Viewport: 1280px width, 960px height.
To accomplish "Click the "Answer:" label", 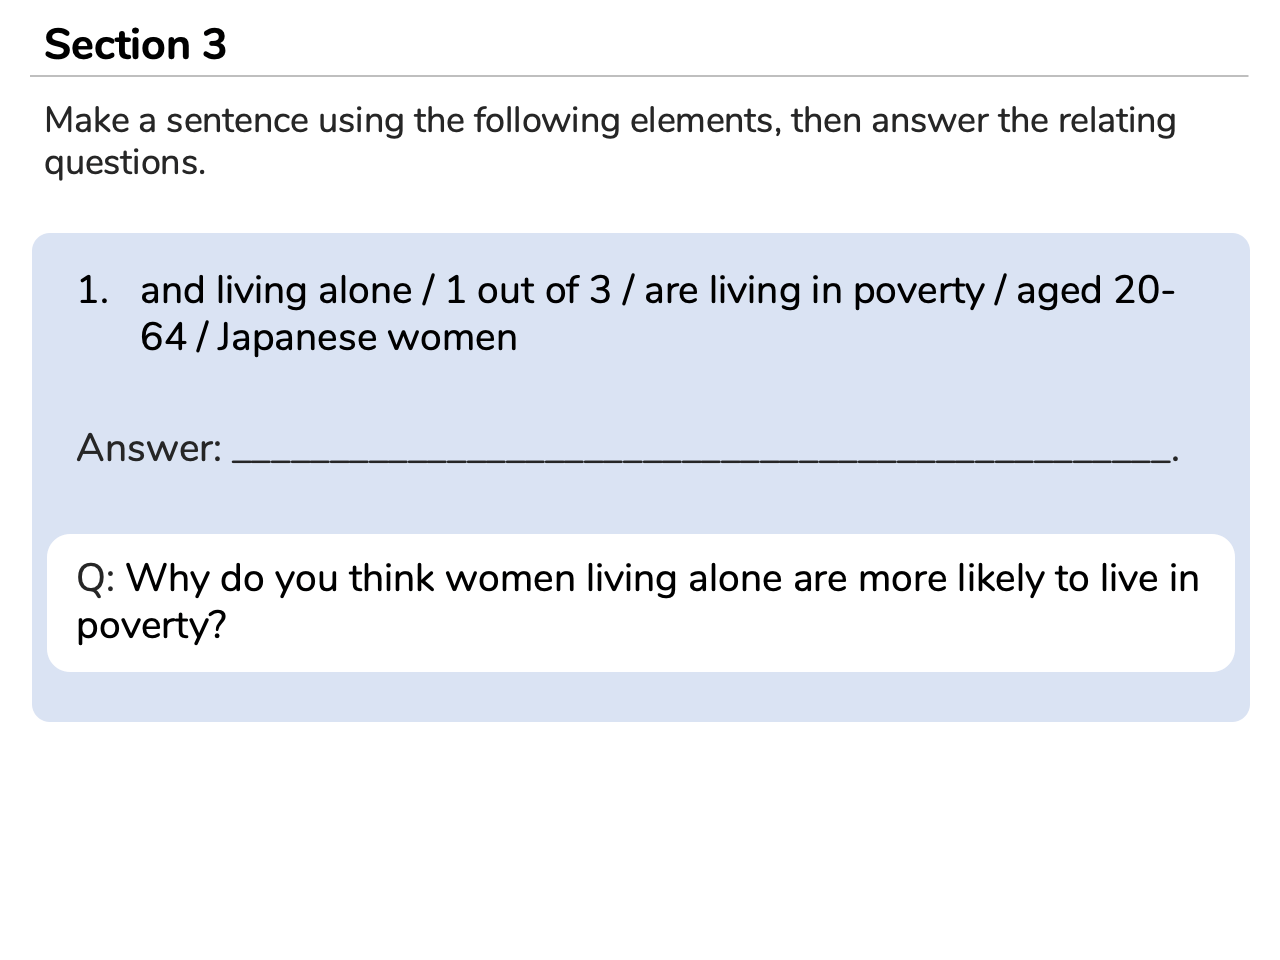I will (x=149, y=448).
